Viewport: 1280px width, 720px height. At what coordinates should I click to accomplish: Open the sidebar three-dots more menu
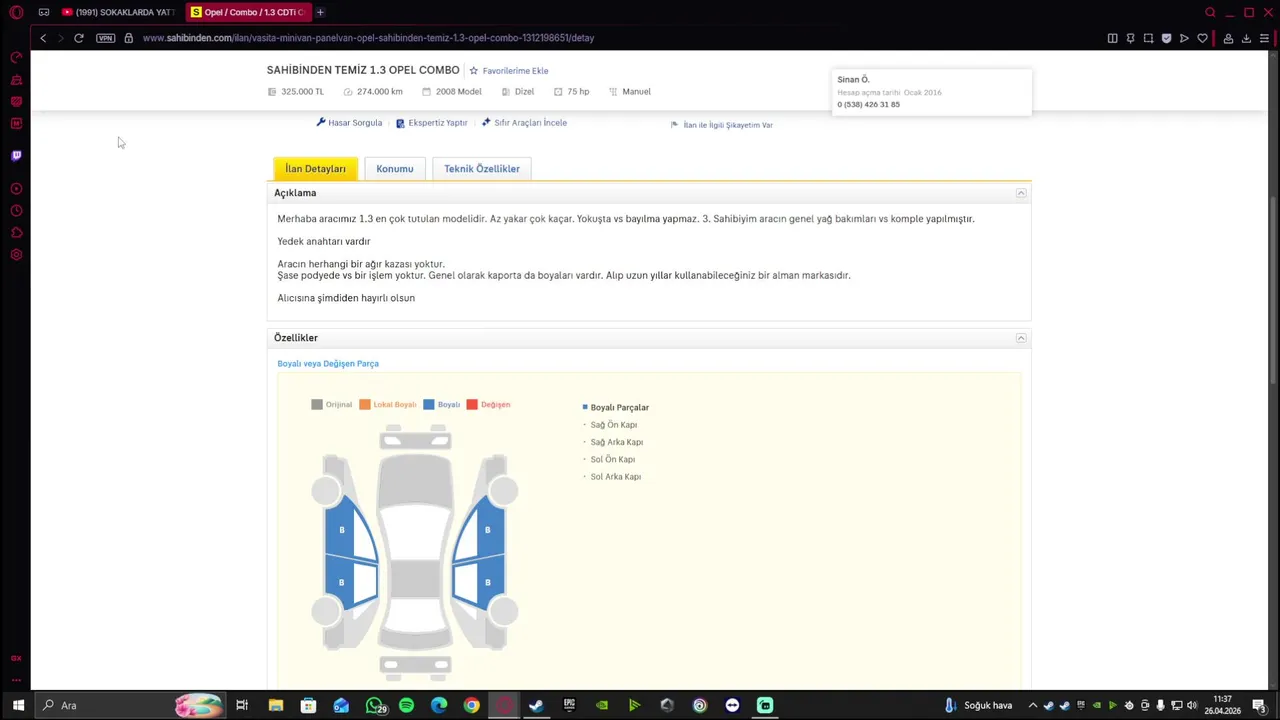(16, 679)
